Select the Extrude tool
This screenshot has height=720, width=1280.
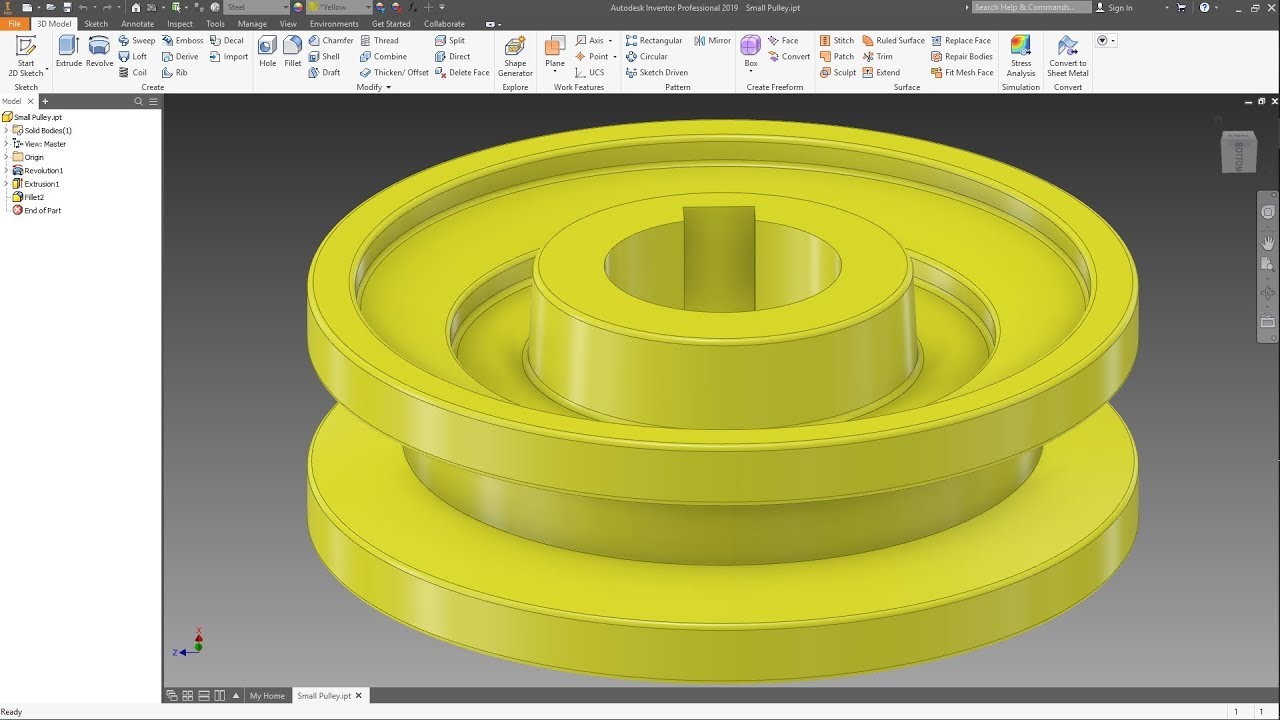(68, 52)
